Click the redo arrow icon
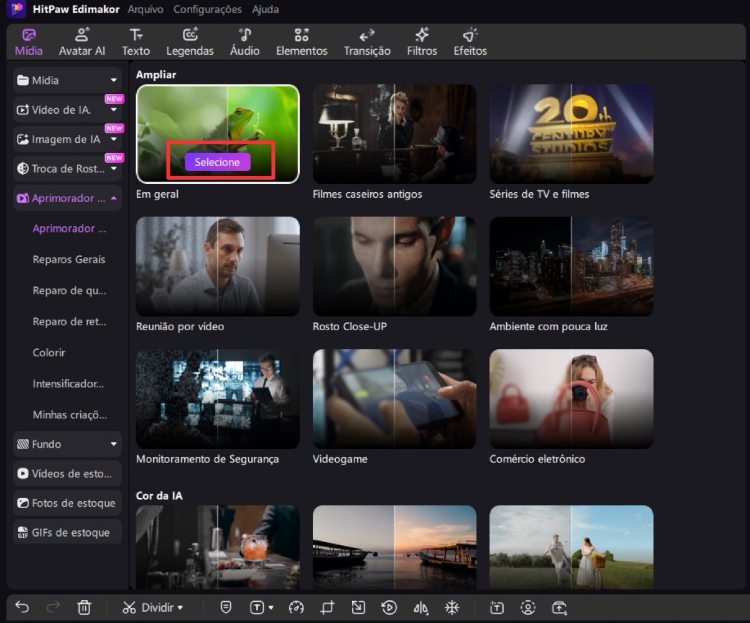The height and width of the screenshot is (623, 750). 53,608
